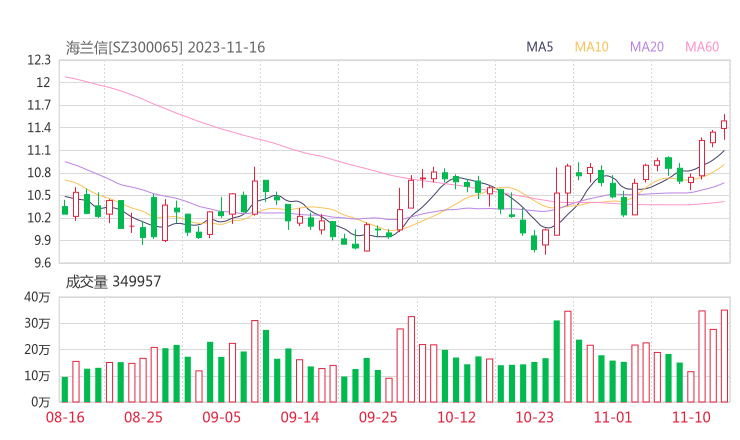Screen dimensions: 740x440
Task: Click the 09-14 date label
Action: click(300, 417)
